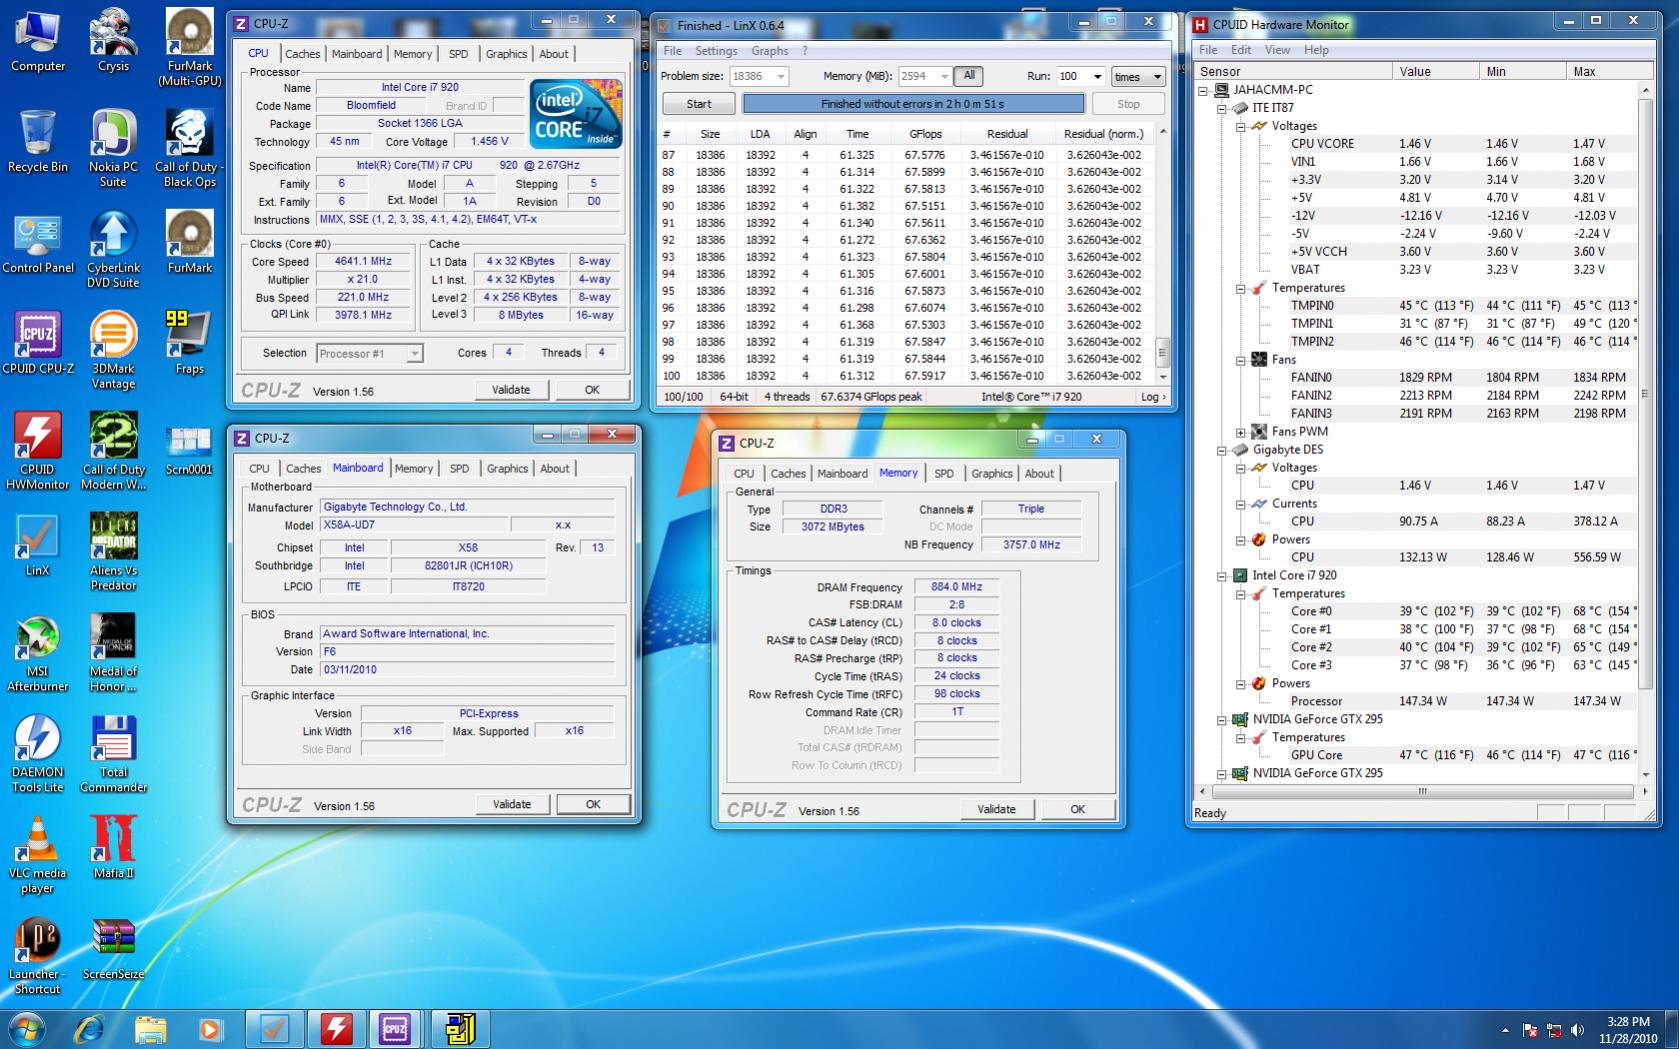Click the Start button in LinX
Screen dimensions: 1679x1049
click(699, 104)
